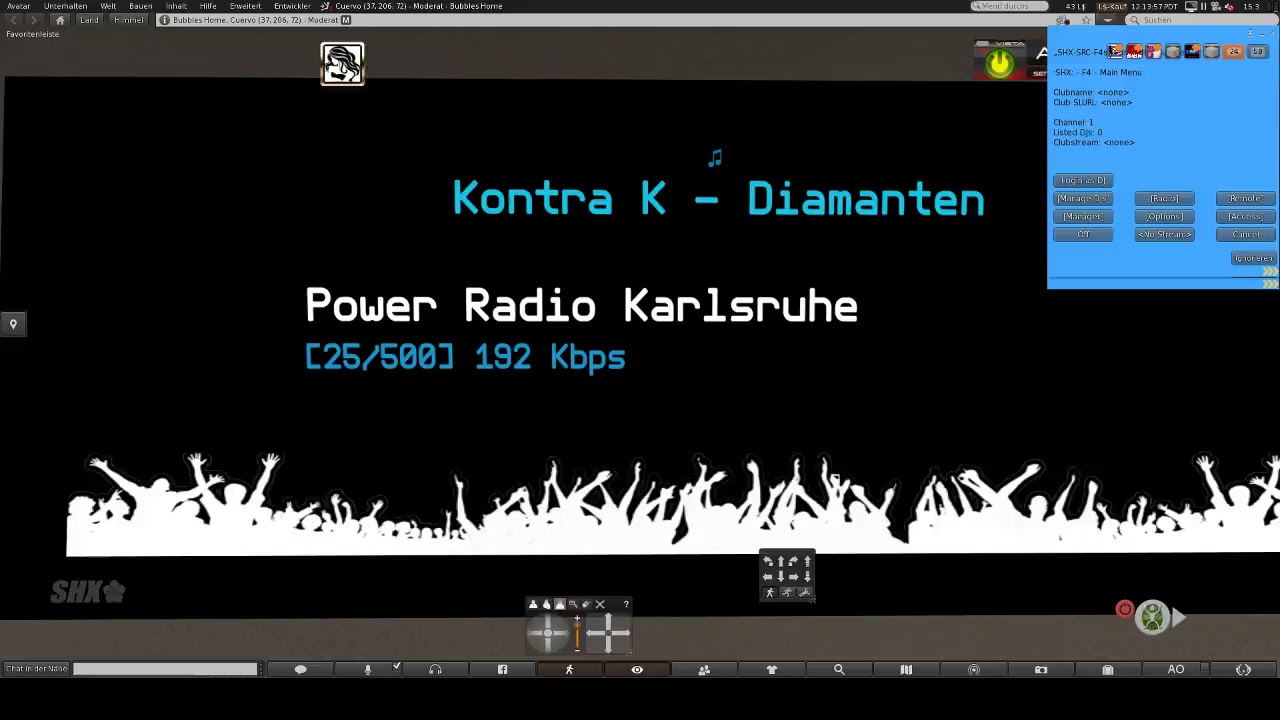This screenshot has width=1280, height=720.
Task: Click the camera controls help question mark
Action: pyautogui.click(x=626, y=604)
